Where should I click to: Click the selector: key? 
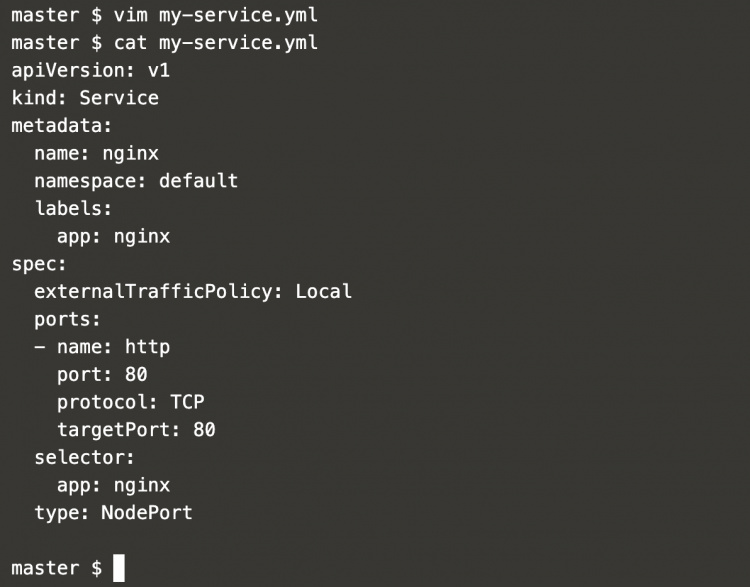(85, 458)
